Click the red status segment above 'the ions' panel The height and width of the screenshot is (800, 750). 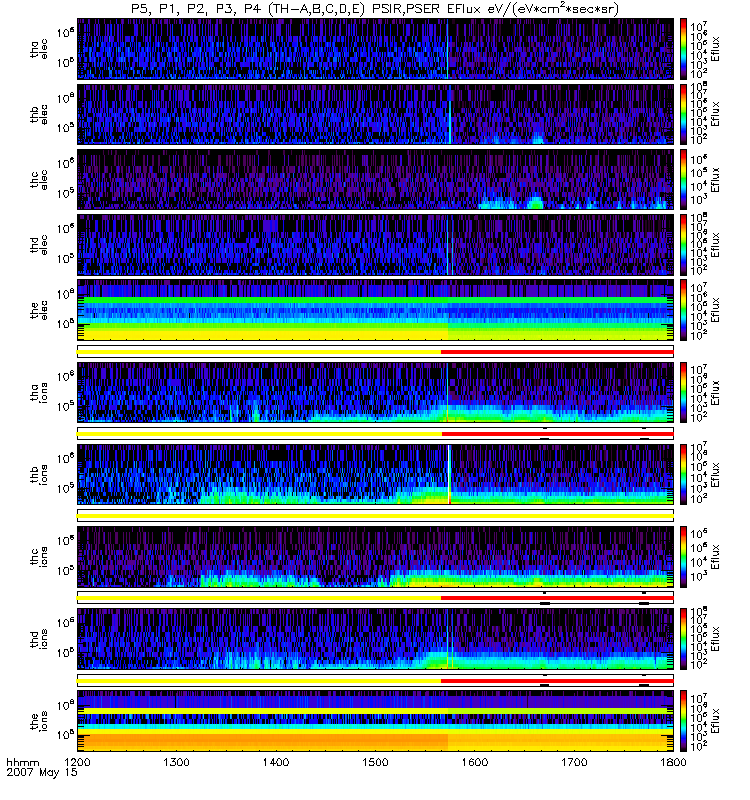point(557,681)
